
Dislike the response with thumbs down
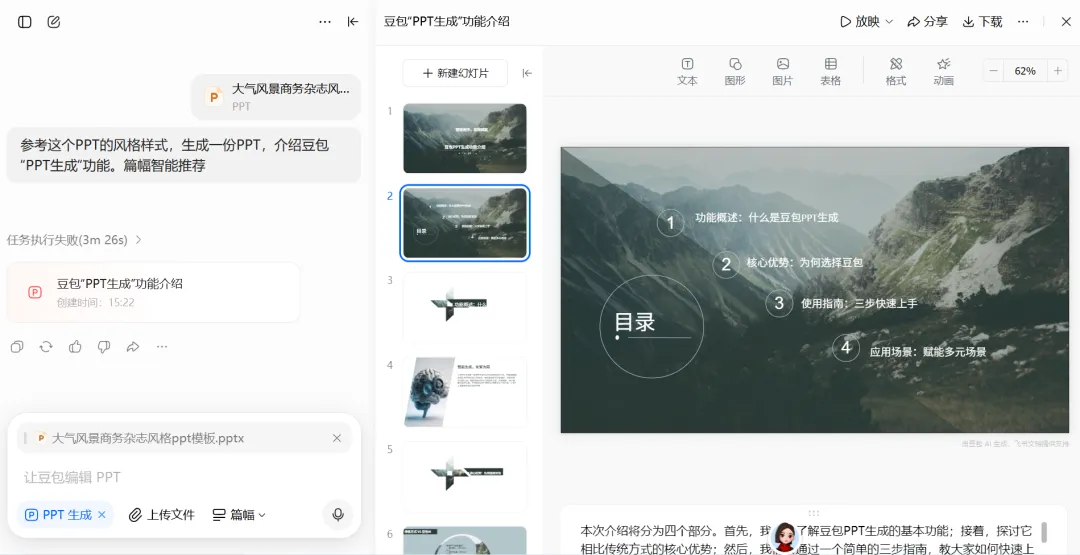104,346
